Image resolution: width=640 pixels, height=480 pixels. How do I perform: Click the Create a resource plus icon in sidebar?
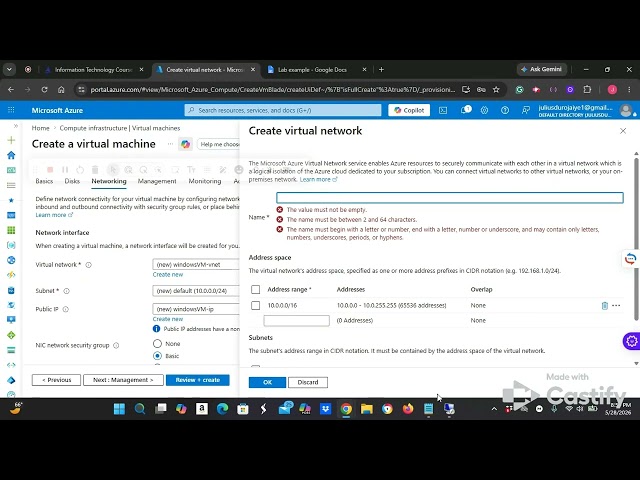tap(11, 140)
